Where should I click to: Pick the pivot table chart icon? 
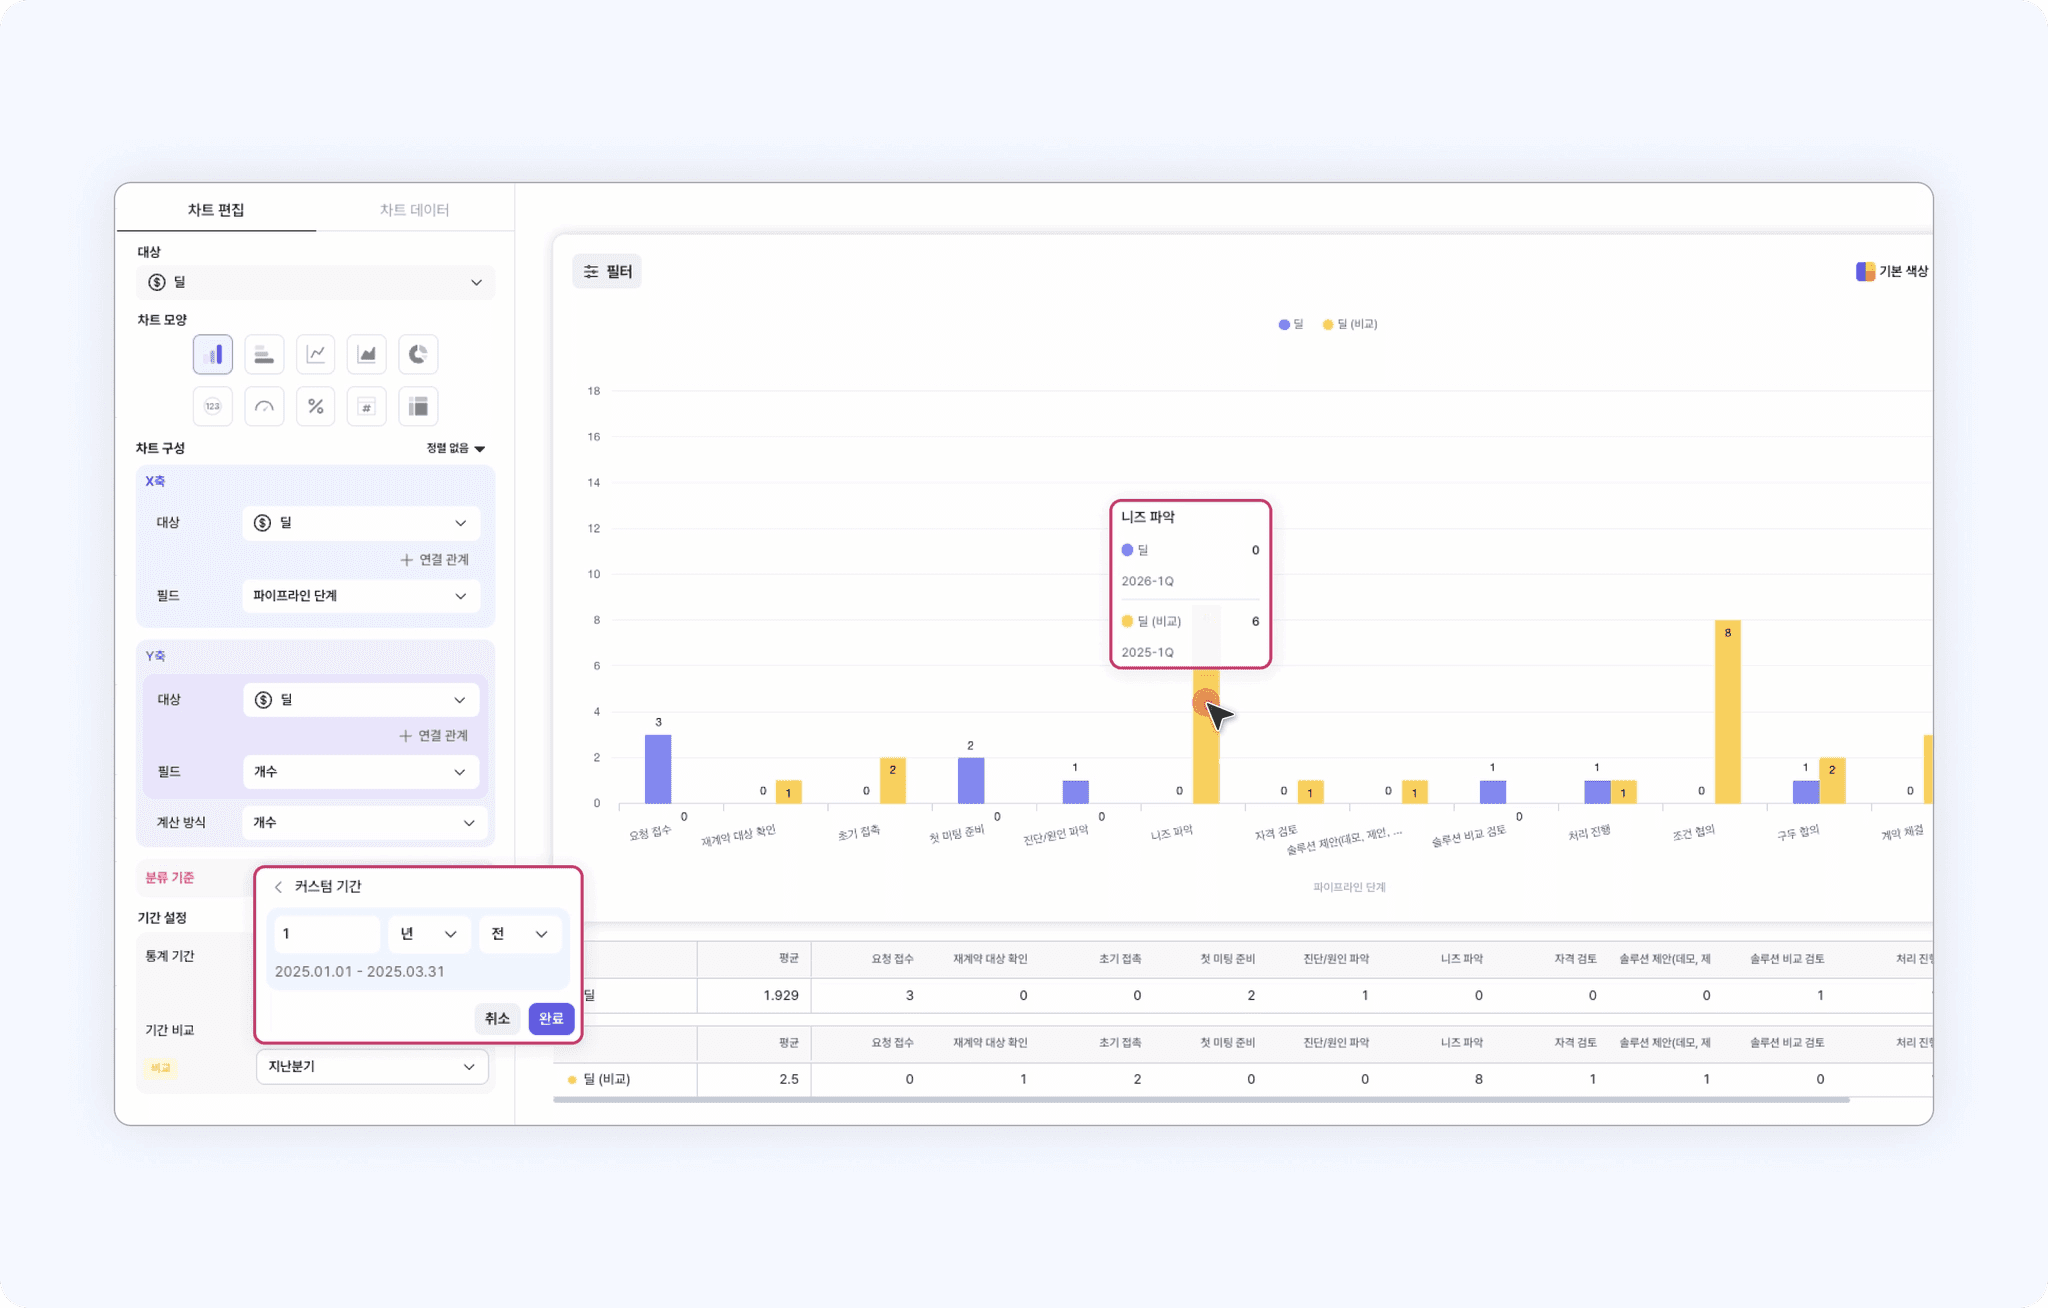pyautogui.click(x=418, y=406)
